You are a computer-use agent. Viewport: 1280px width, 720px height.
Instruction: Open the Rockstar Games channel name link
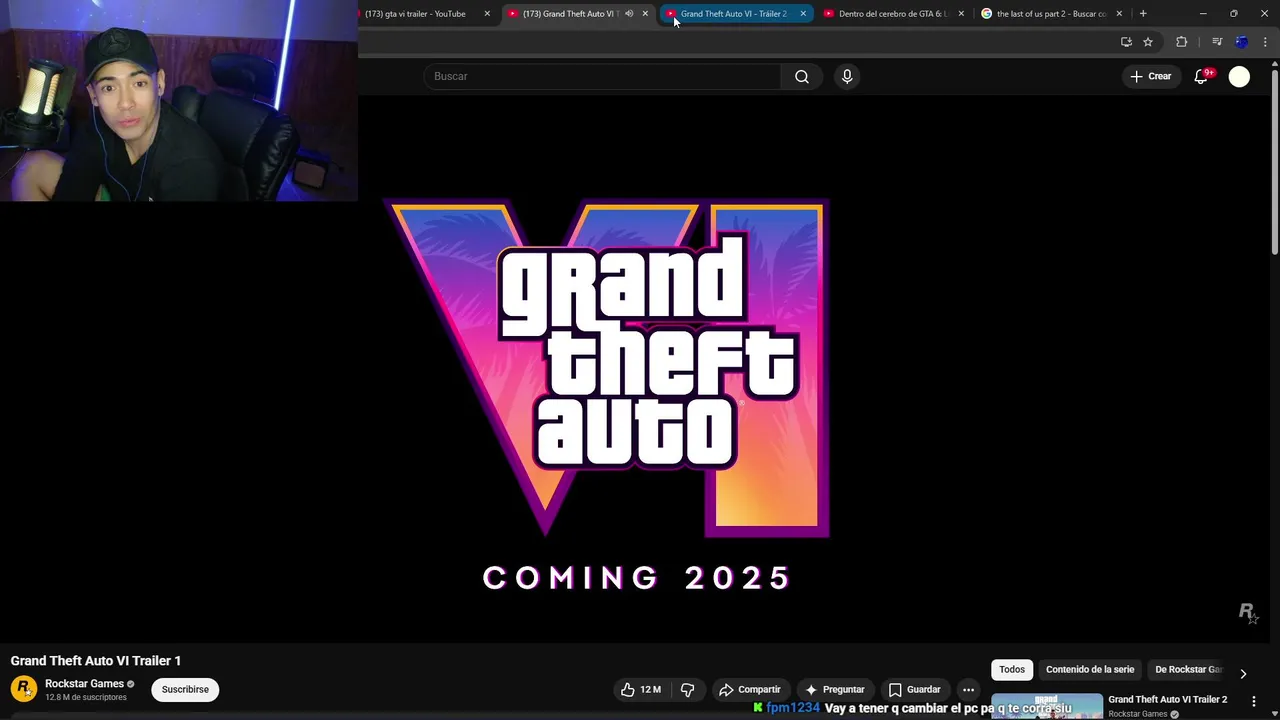point(84,684)
